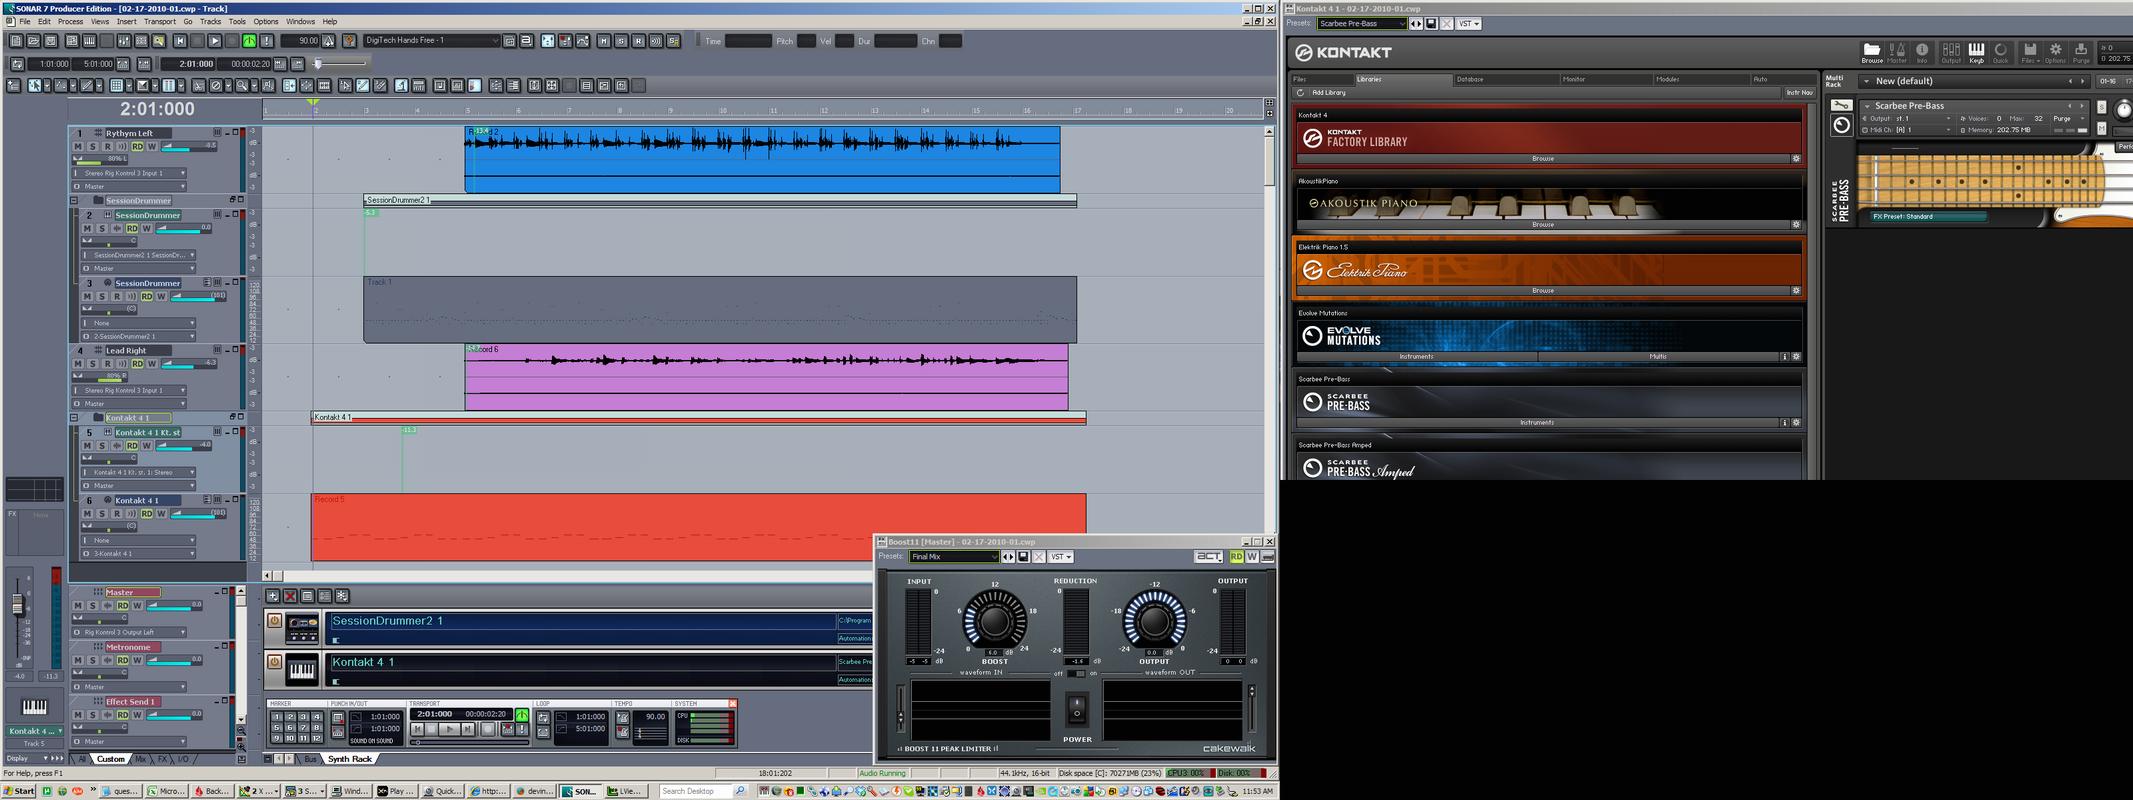
Task: Click Scarbee Pre-Bass wrench edit icon
Action: [1841, 105]
